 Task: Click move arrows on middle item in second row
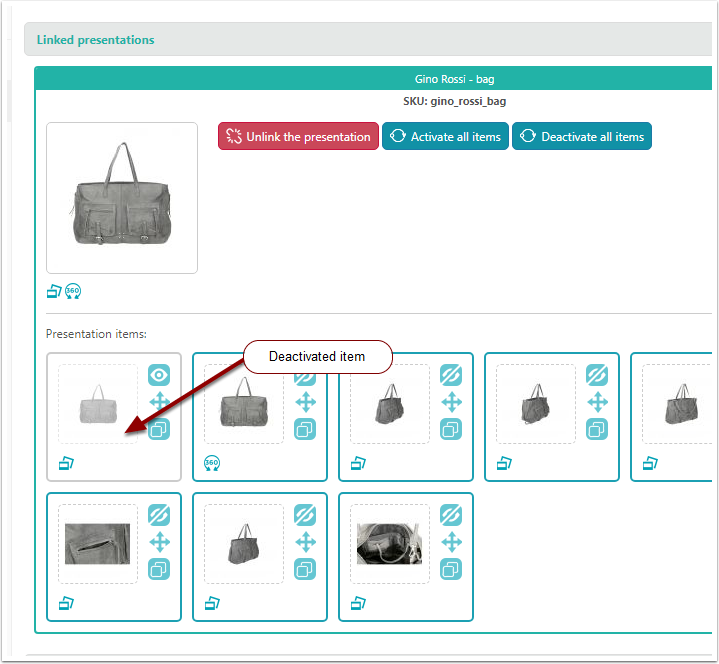coord(305,542)
